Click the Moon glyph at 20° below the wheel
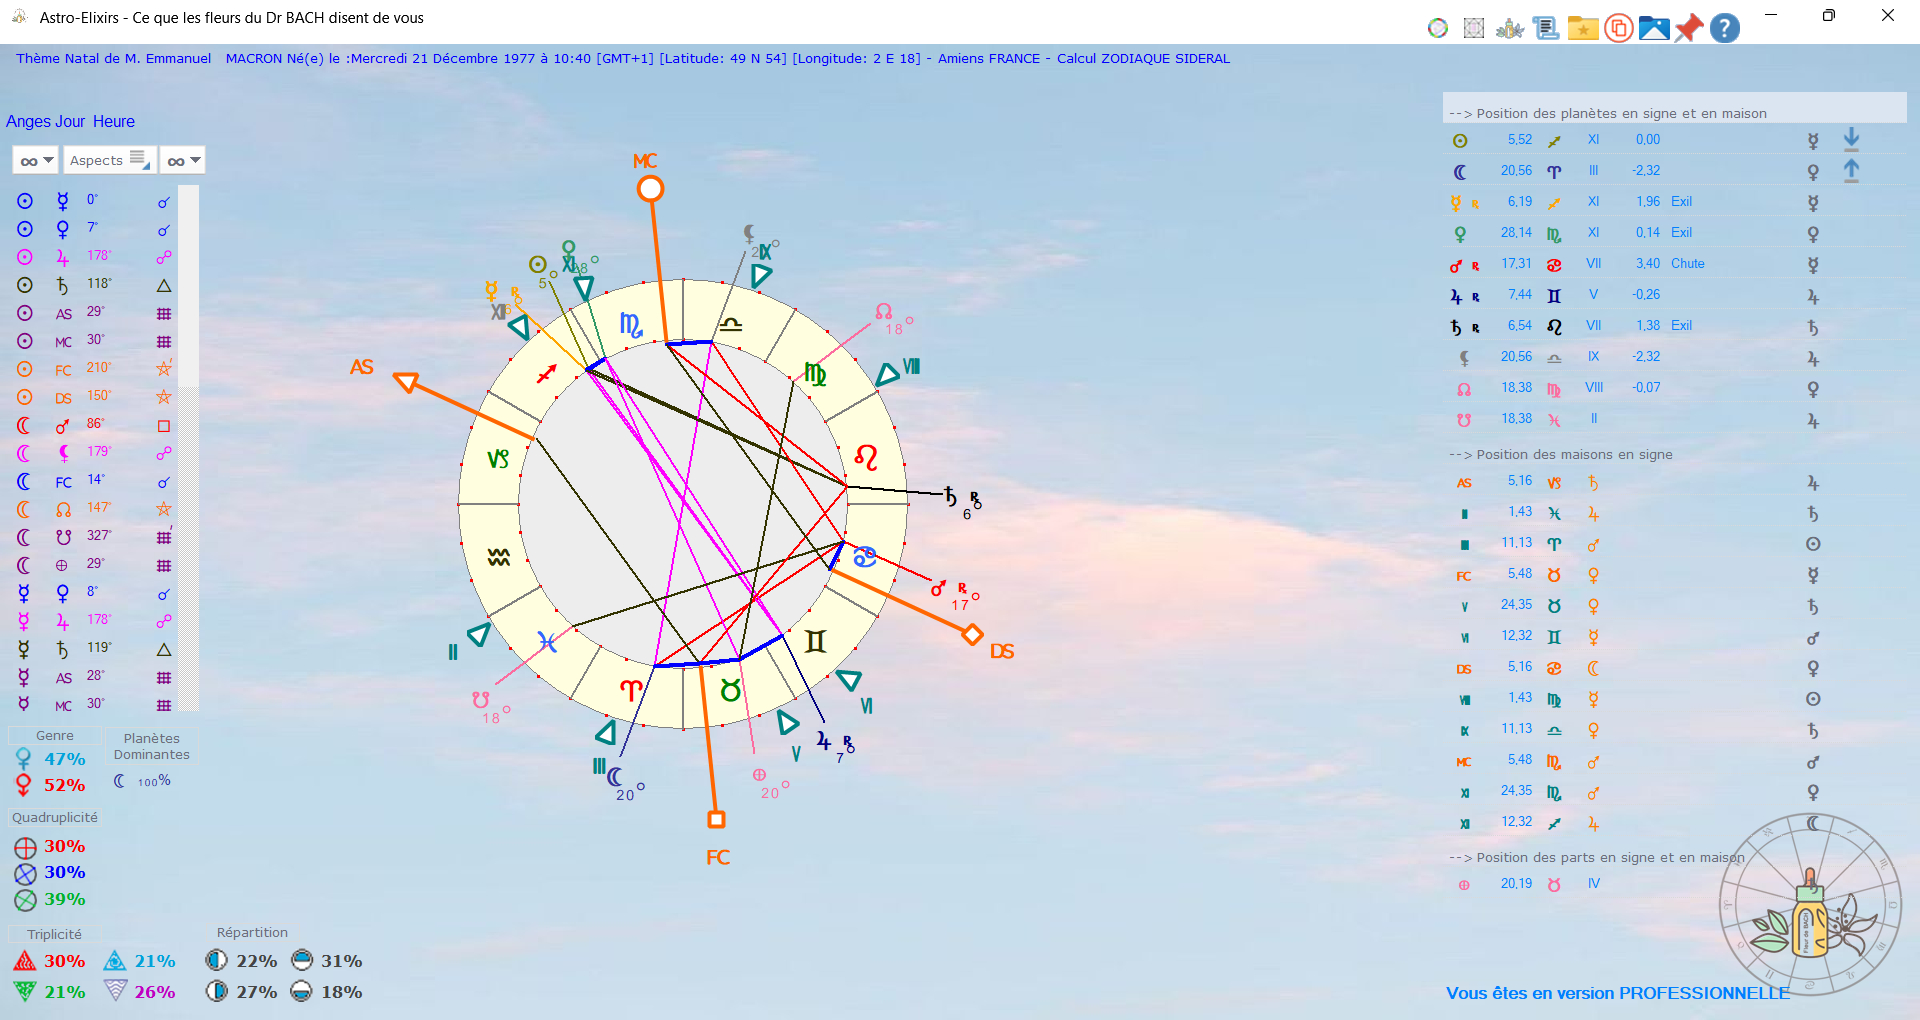The image size is (1920, 1020). click(614, 776)
